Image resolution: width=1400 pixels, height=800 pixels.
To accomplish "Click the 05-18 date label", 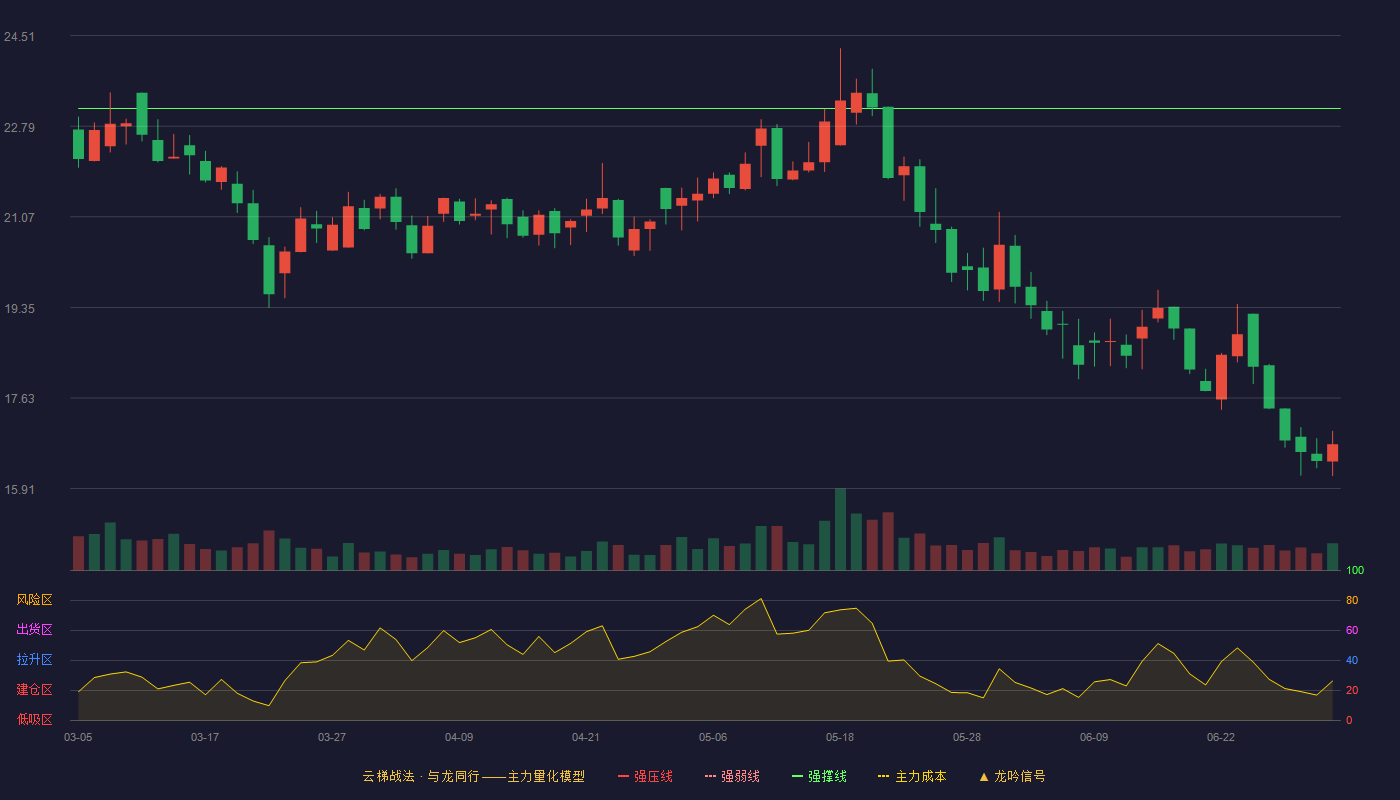I will [840, 737].
